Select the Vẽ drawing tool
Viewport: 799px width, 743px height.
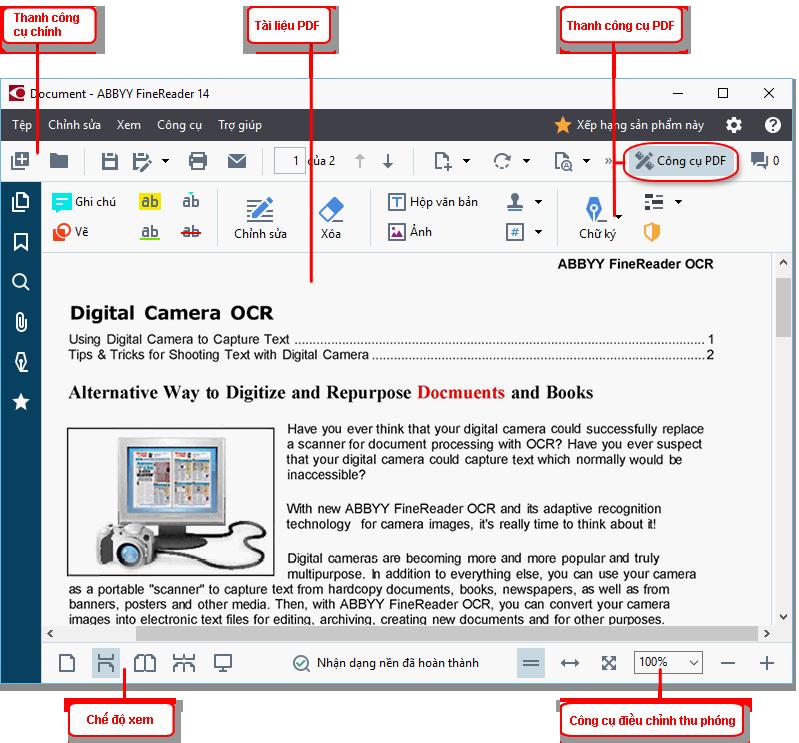click(x=70, y=232)
